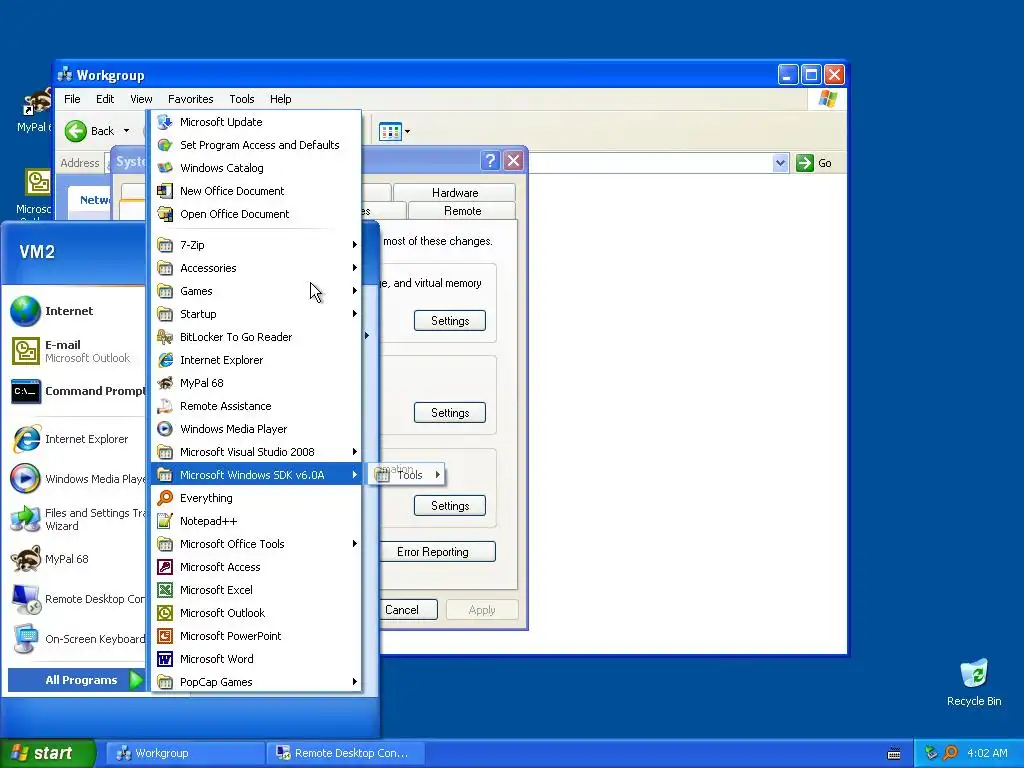This screenshot has height=768, width=1024.
Task: Open the Address bar dropdown in Workgroup
Action: tap(780, 163)
